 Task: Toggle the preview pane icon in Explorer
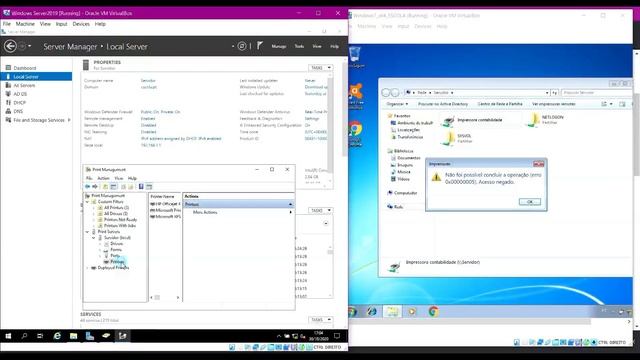pos(622,104)
